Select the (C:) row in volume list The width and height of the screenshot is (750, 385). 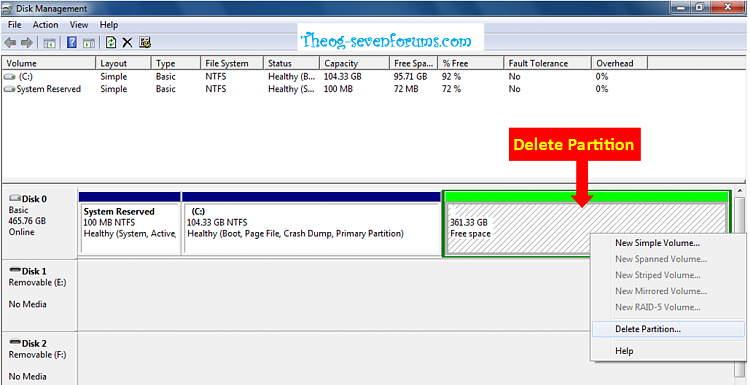pyautogui.click(x=325, y=77)
